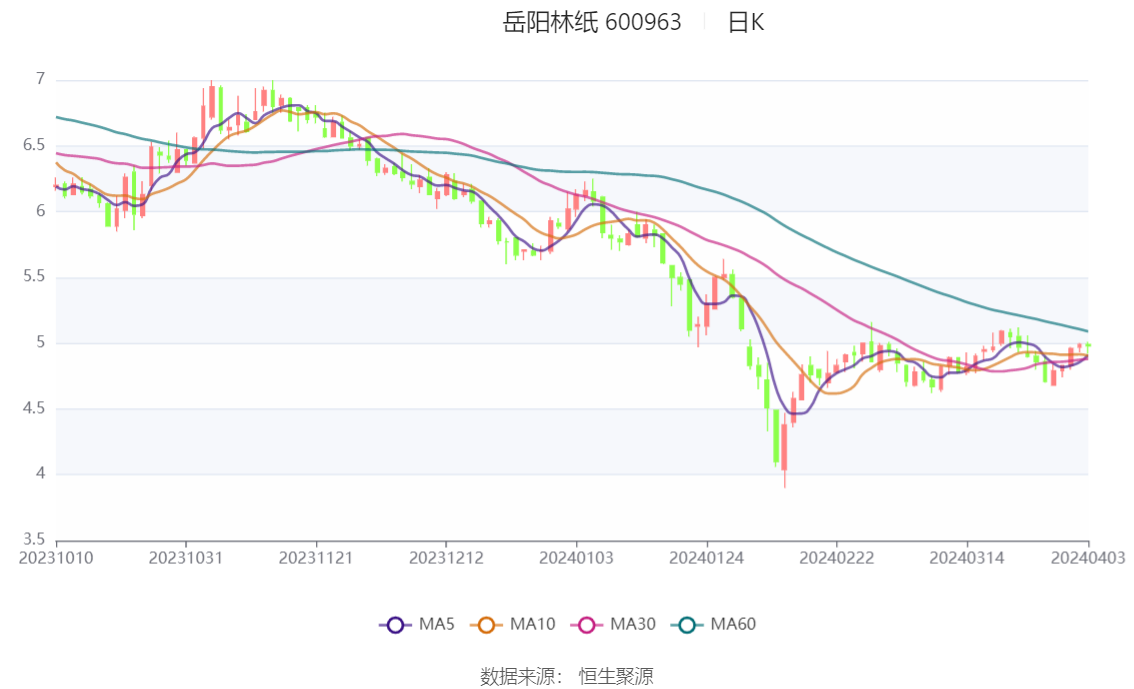This screenshot has width=1134, height=689.
Task: Select the 20240222 date axis label
Action: (x=837, y=559)
